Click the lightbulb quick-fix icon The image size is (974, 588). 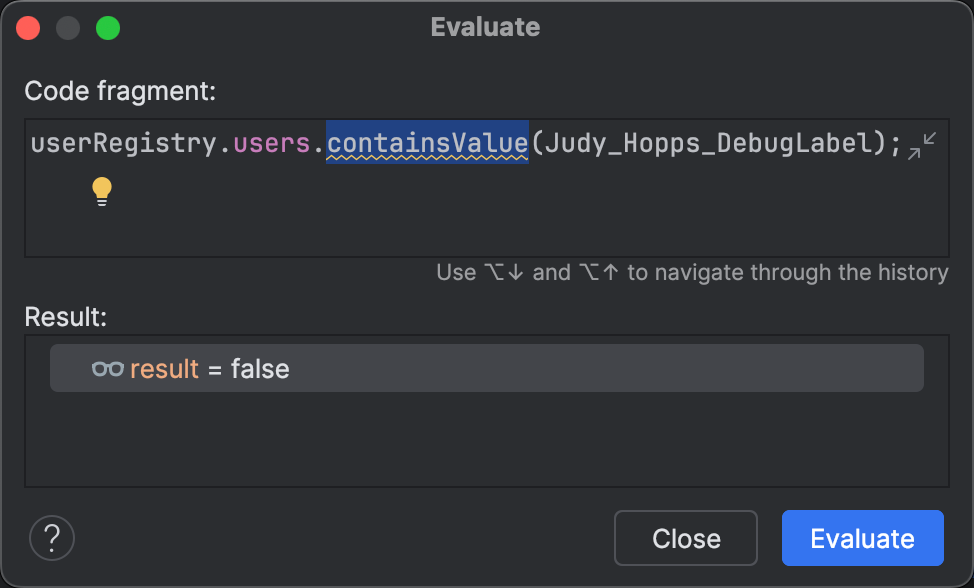tap(101, 191)
